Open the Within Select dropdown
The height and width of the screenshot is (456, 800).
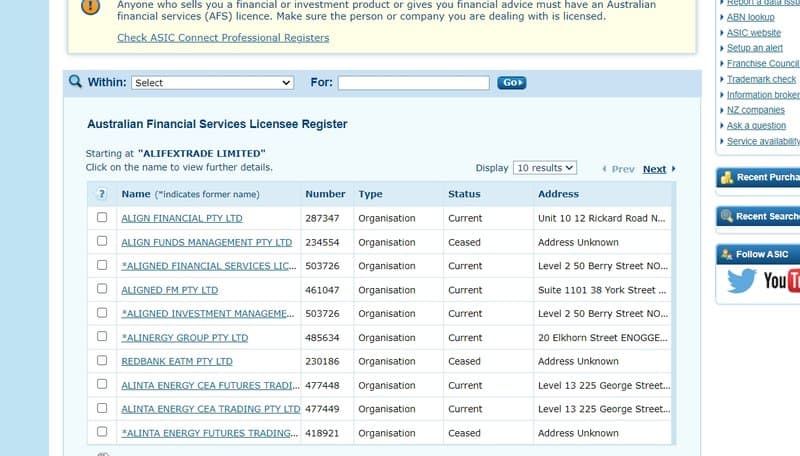click(212, 83)
